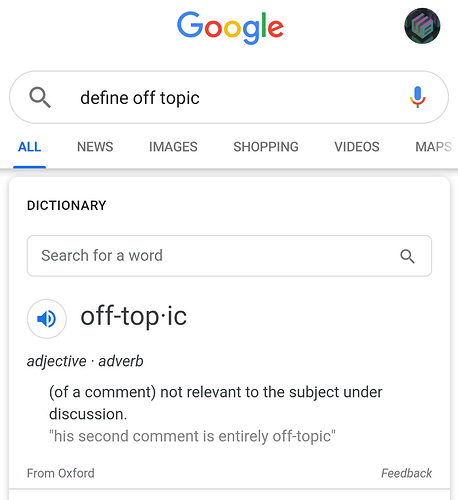Click the Feedback link
Viewport: 458px width, 500px height.
point(406,473)
